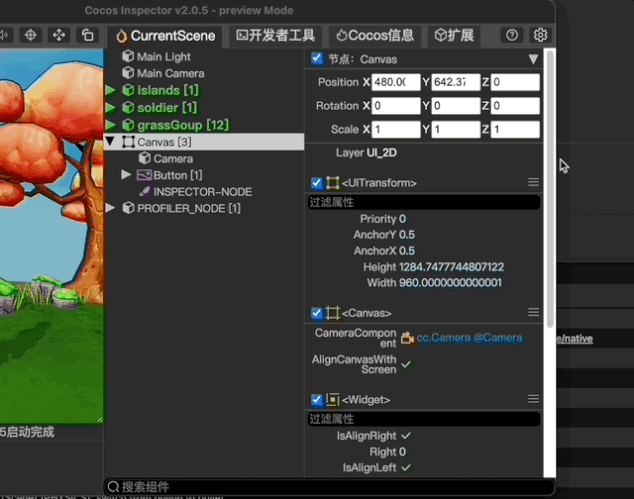The image size is (634, 499).
Task: Select Main Light in the tree
Action: coord(163,57)
